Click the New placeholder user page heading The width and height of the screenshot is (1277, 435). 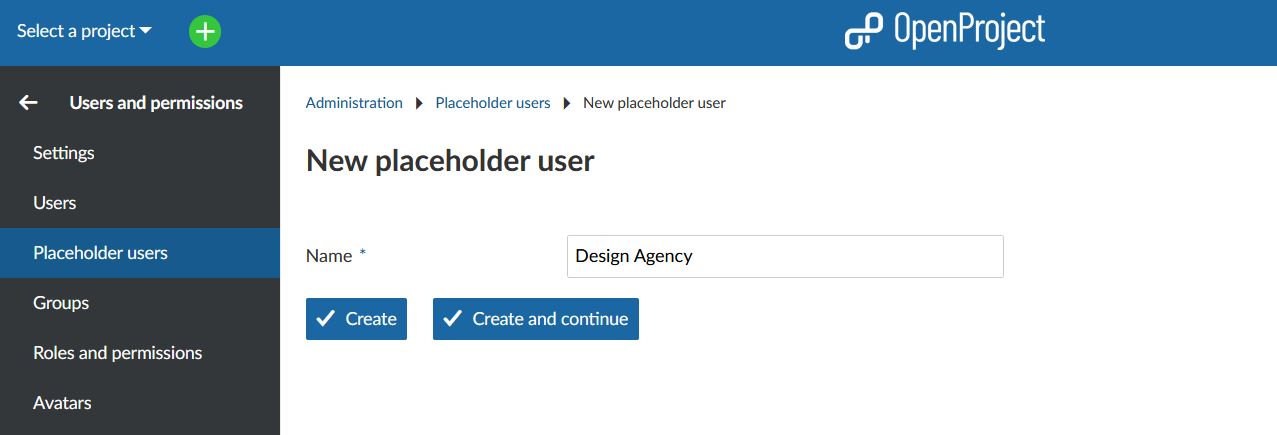(x=450, y=161)
